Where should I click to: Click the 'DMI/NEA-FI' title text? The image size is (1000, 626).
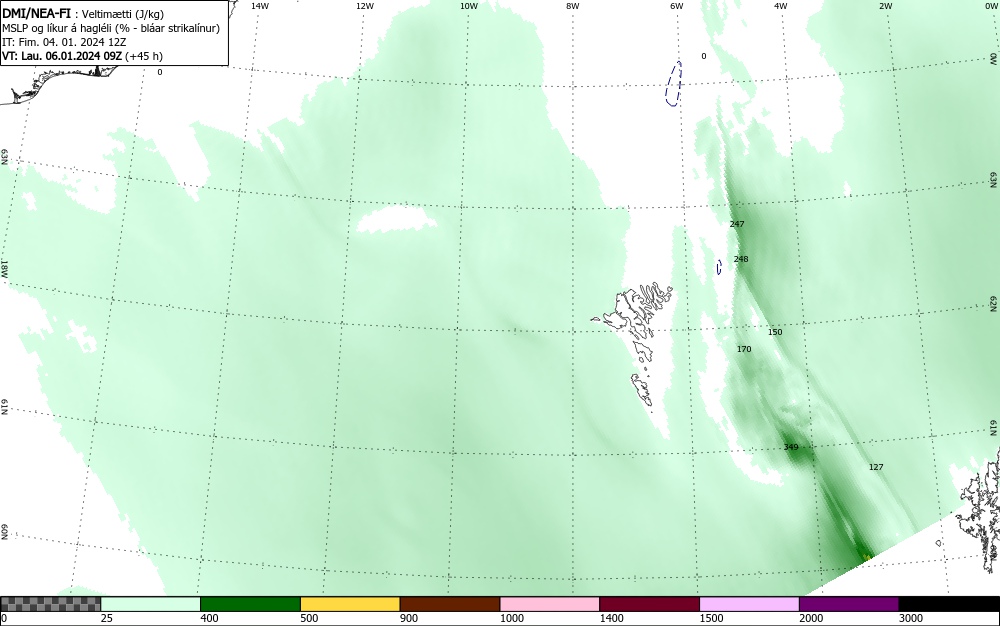click(36, 13)
